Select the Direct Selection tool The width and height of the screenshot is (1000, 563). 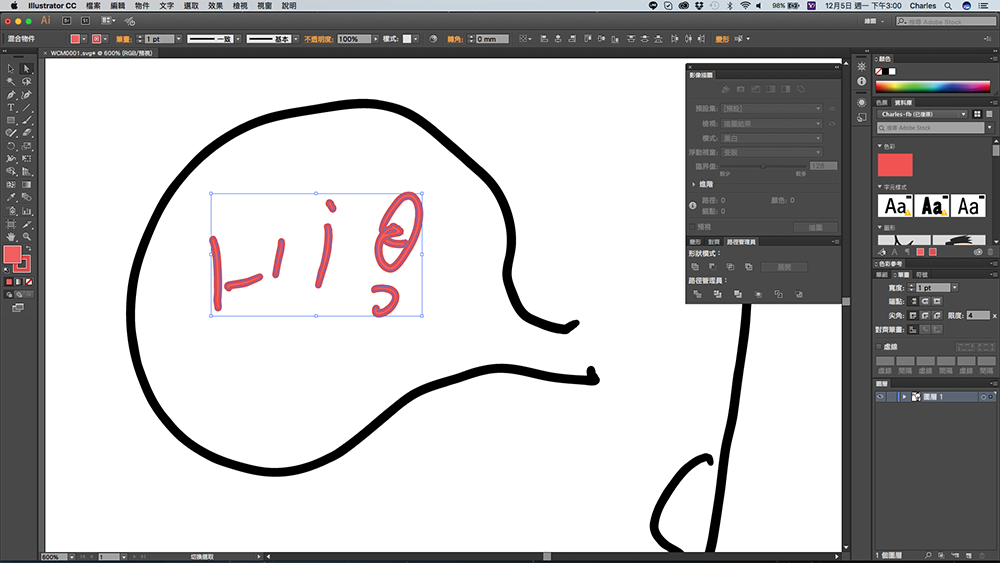tap(27, 69)
